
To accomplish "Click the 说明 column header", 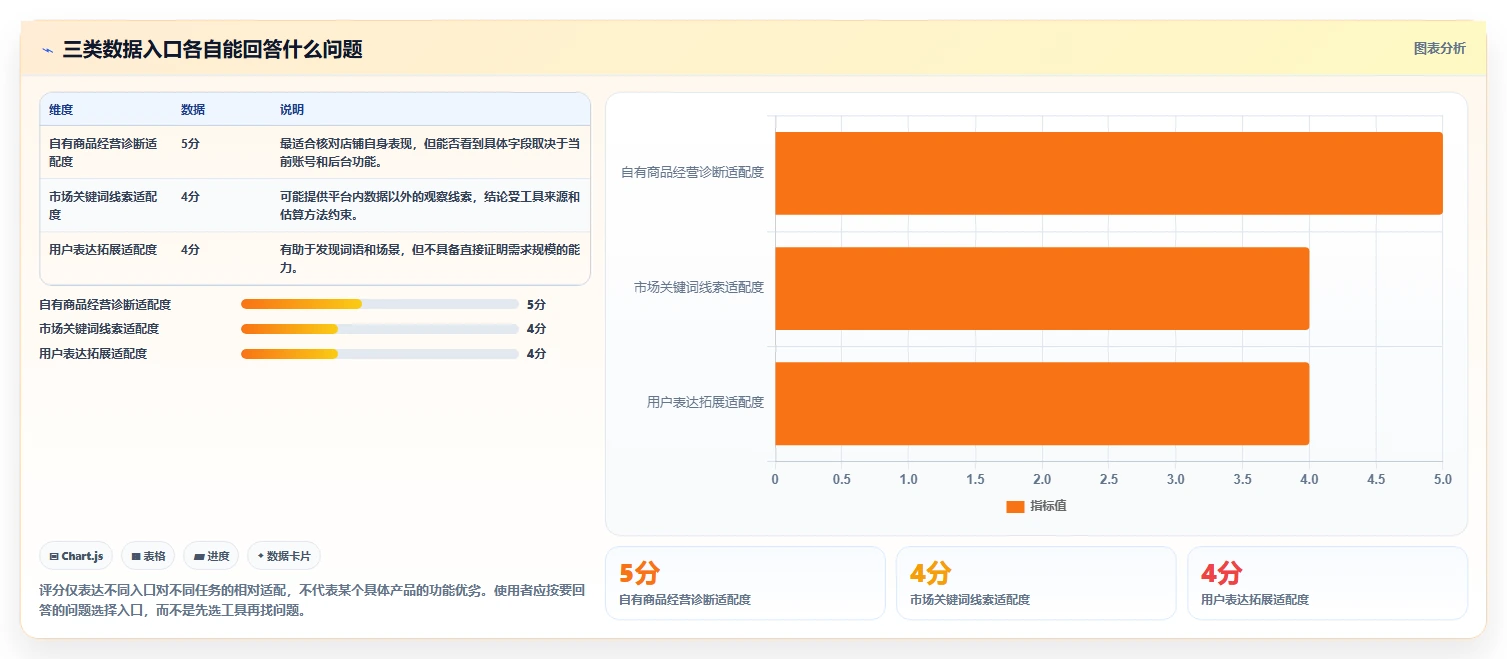I will tap(292, 109).
